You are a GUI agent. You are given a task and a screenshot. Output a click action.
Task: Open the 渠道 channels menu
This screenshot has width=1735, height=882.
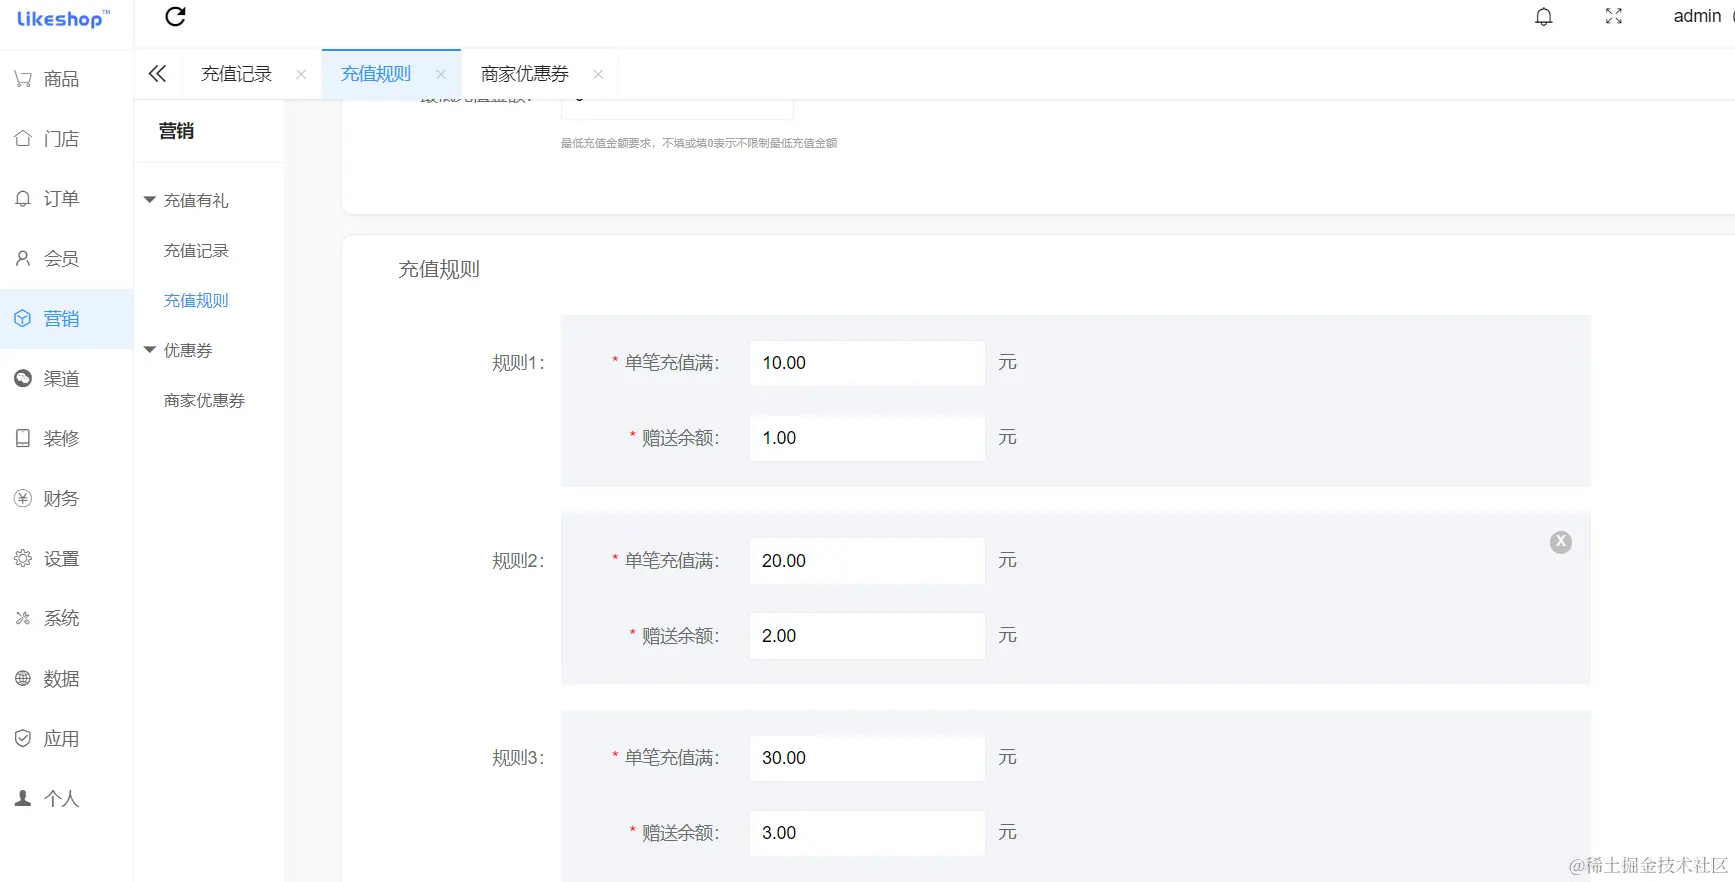tap(66, 379)
